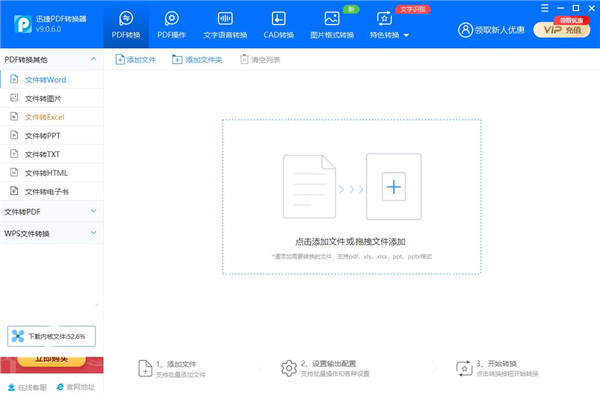This screenshot has height=396, width=600.
Task: Open the 文字语音转换 tab
Action: click(225, 25)
